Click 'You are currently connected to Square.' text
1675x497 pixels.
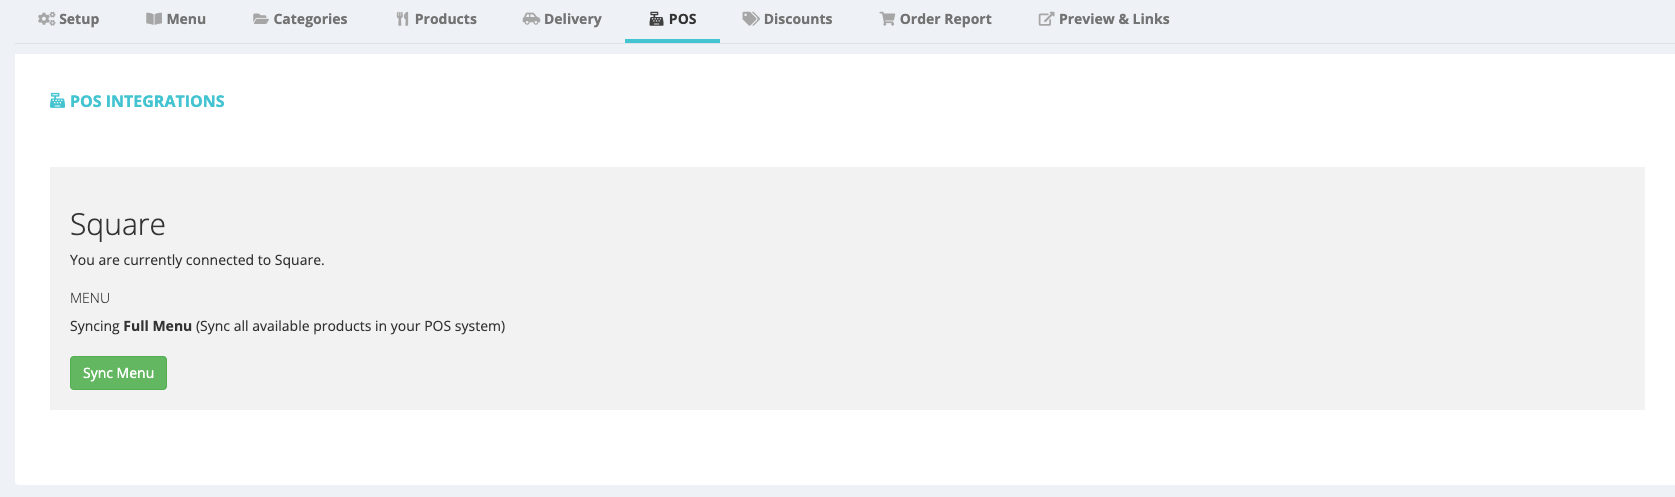pos(197,260)
